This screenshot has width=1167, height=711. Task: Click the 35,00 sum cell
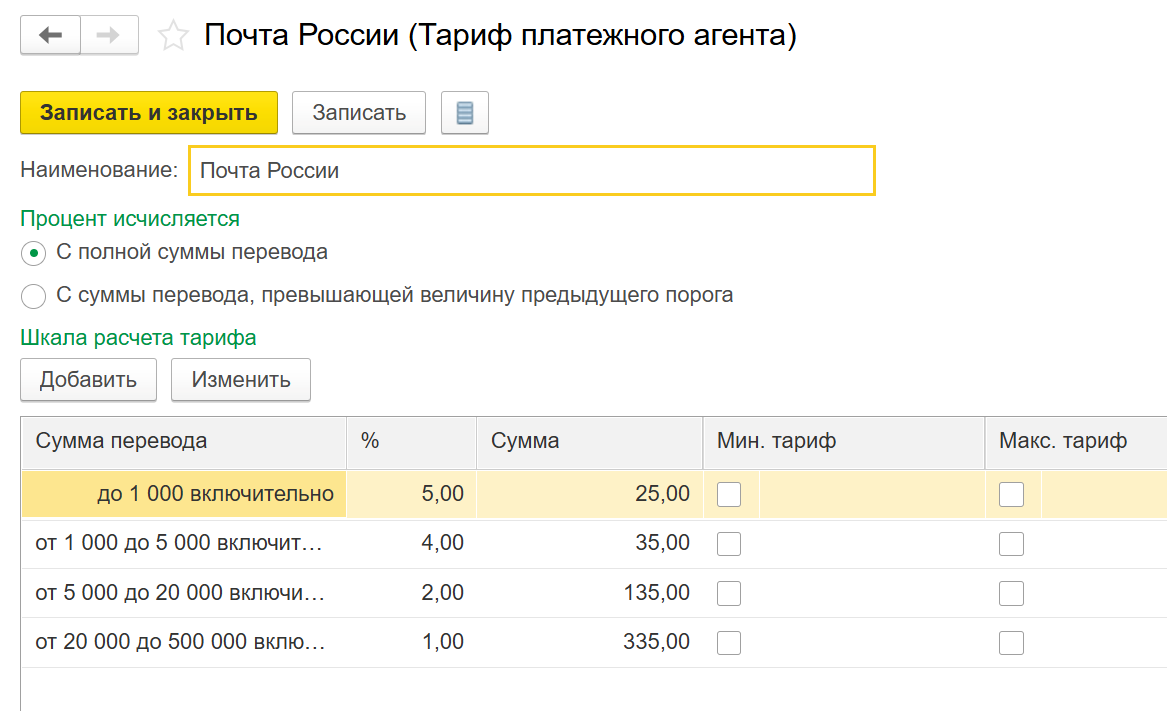[x=589, y=543]
